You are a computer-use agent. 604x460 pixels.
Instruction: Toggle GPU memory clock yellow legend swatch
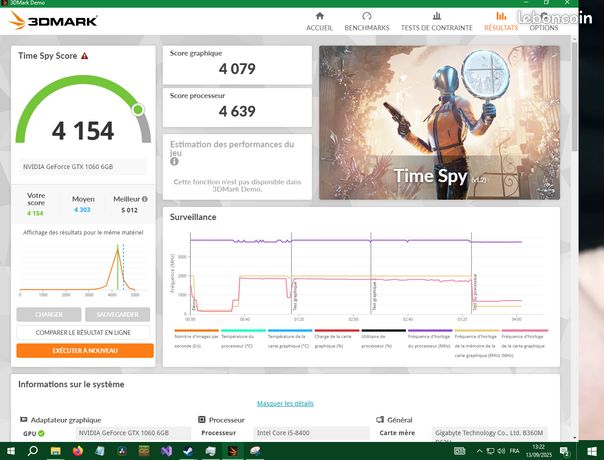[x=477, y=331]
